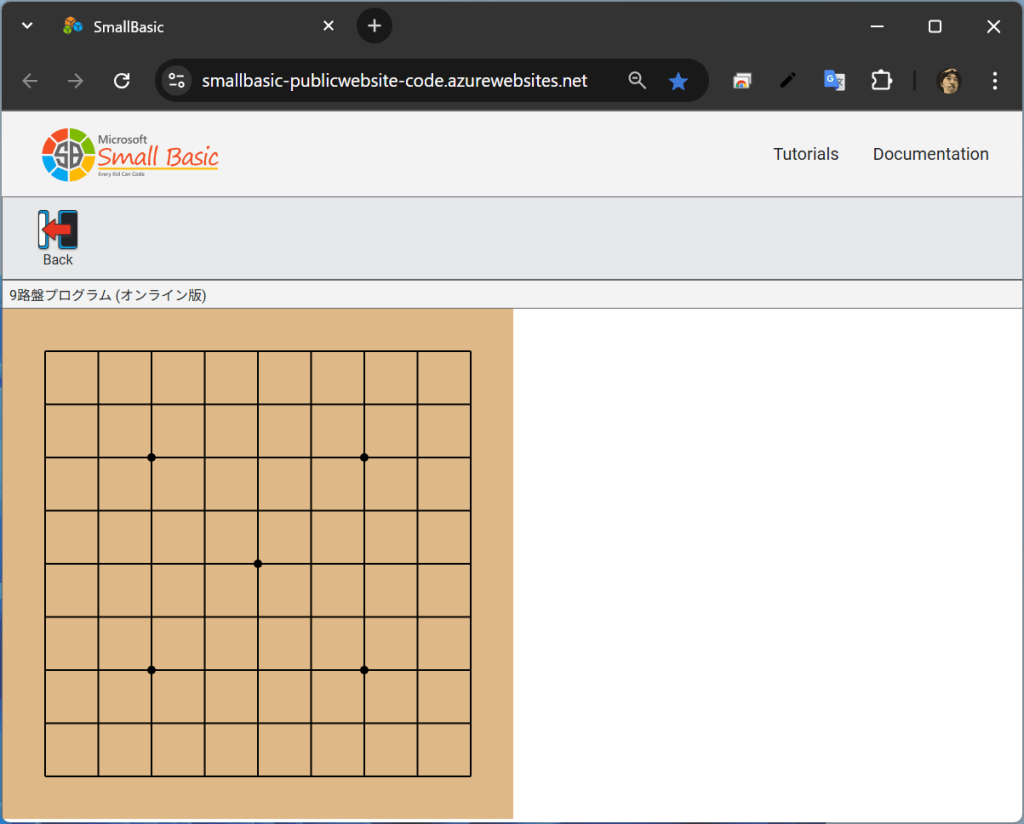Open the Tutorials link

[x=805, y=154]
